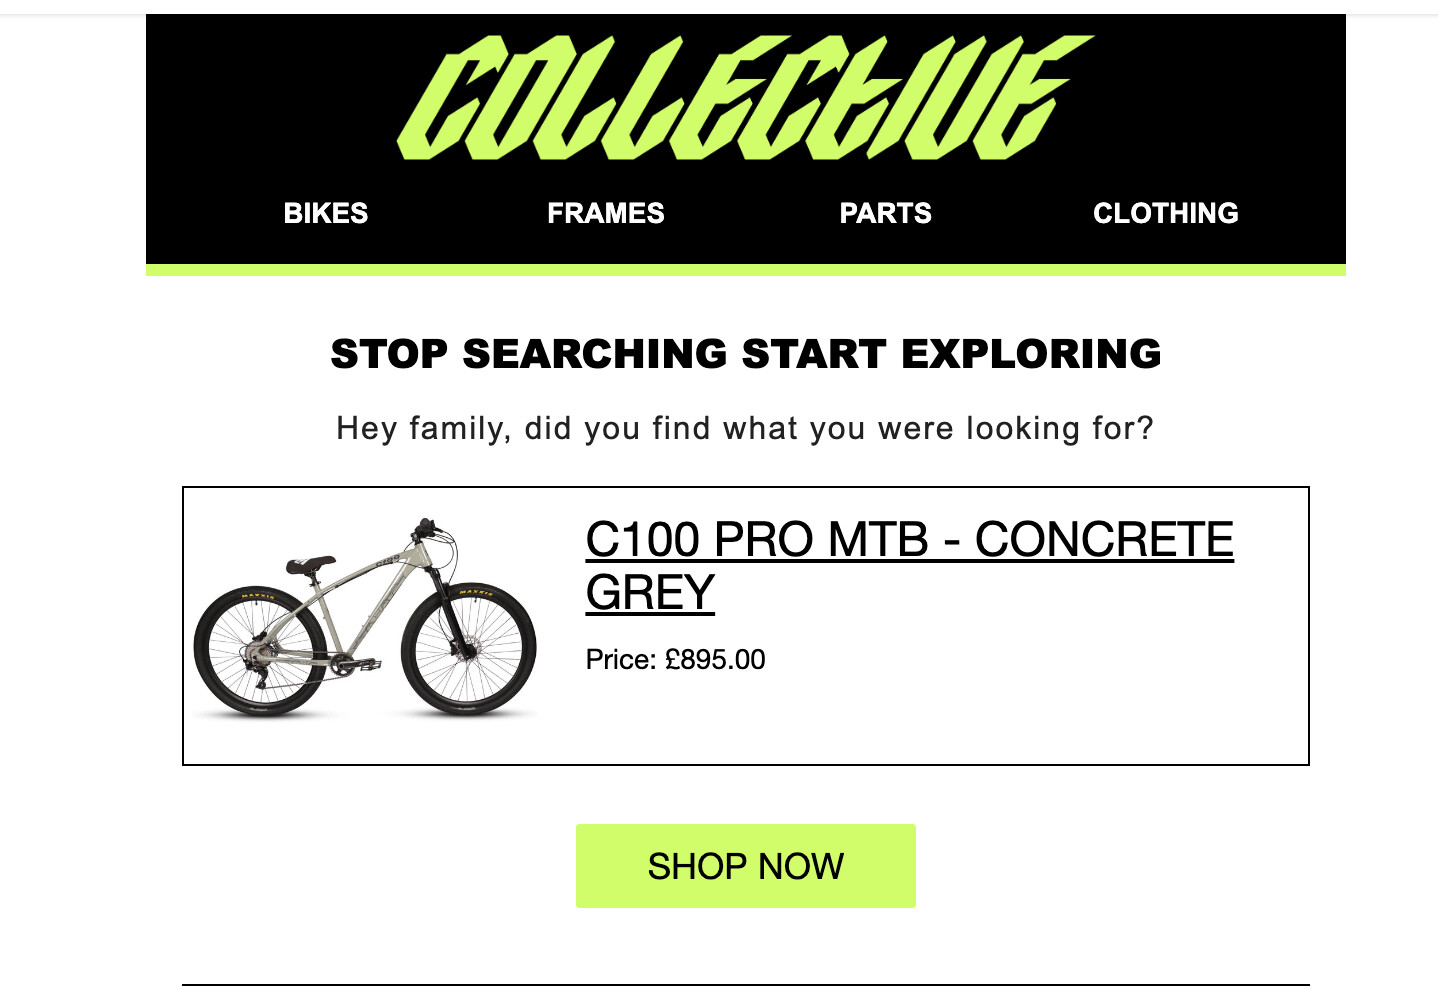Select the Price: £895.00 text
The width and height of the screenshot is (1438, 994).
coord(675,660)
